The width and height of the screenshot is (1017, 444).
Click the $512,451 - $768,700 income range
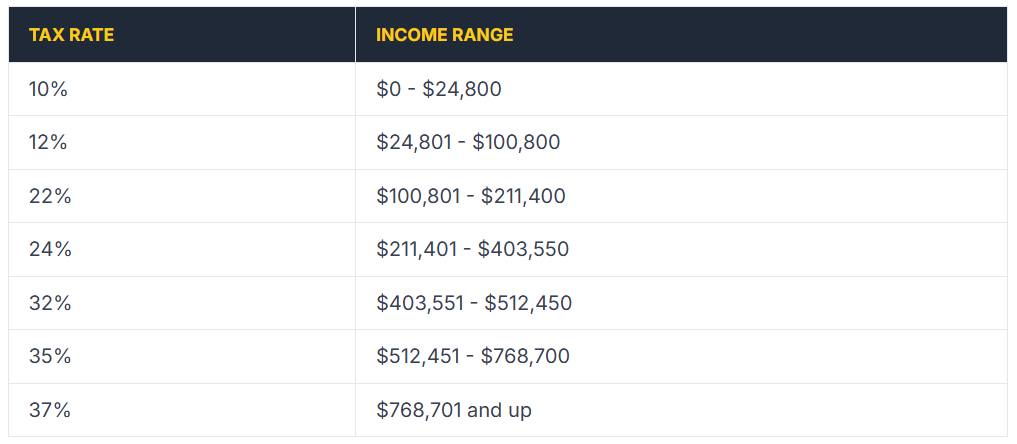coord(473,356)
